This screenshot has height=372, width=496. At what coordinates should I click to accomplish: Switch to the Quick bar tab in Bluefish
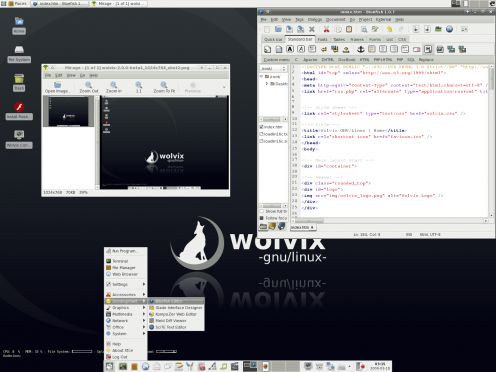pos(273,39)
